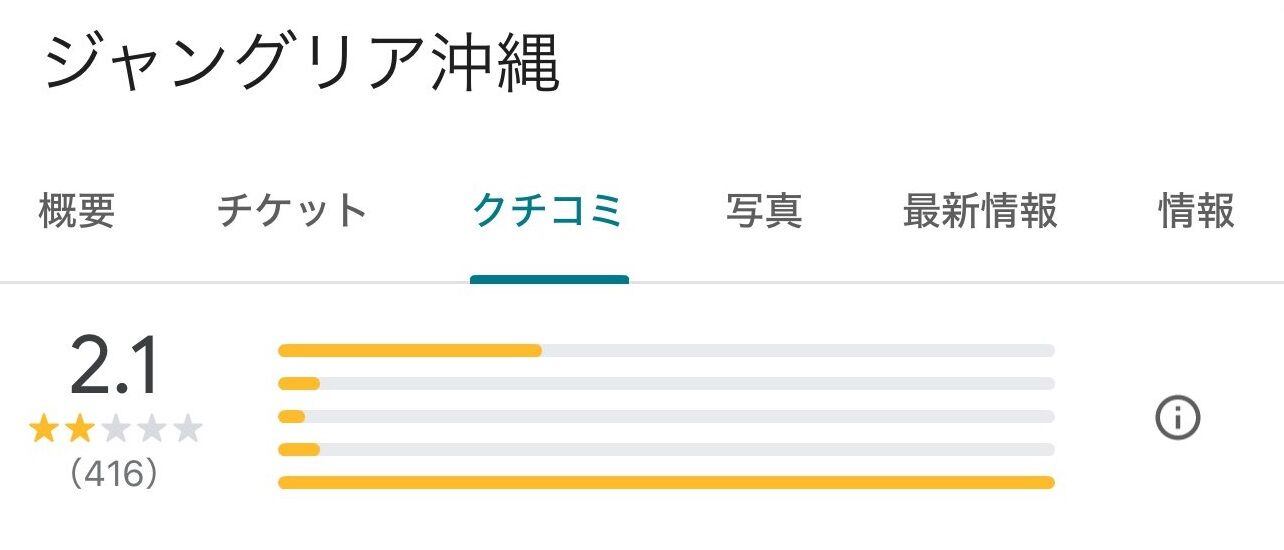Filter by the top five-star rating bar
Screen dimensions: 1284x550
(x=666, y=350)
